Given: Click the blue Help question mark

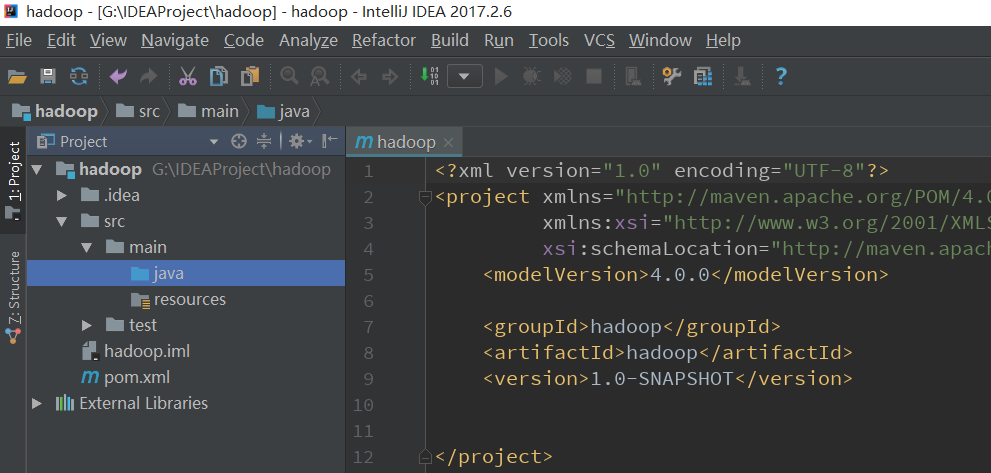Looking at the screenshot, I should pyautogui.click(x=781, y=77).
